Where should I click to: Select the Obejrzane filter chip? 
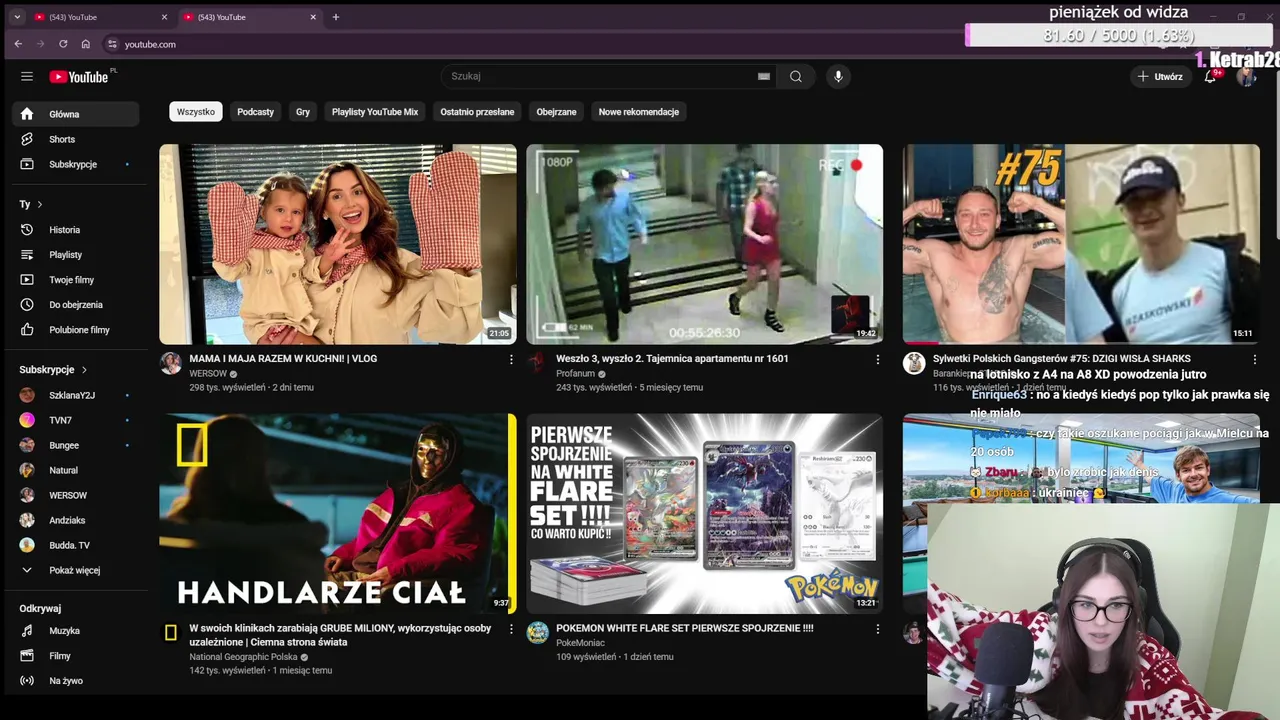(x=556, y=112)
